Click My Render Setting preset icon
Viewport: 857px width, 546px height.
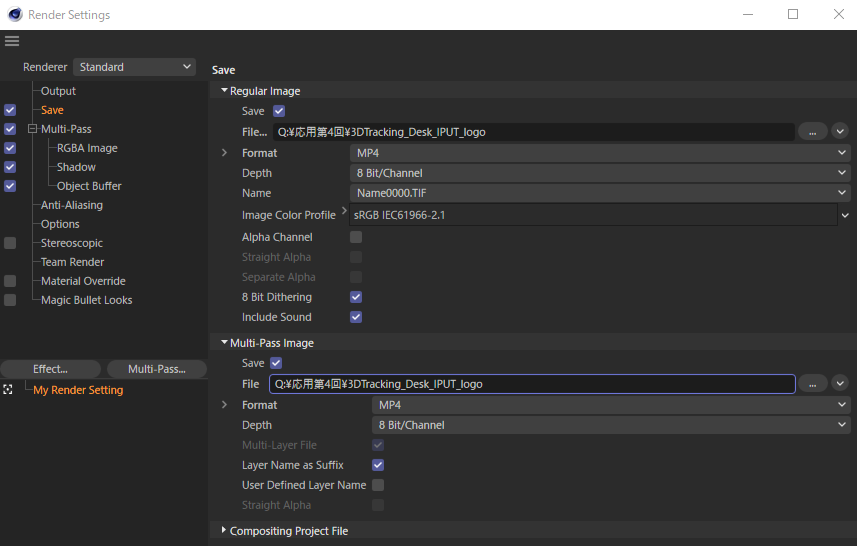point(8,390)
